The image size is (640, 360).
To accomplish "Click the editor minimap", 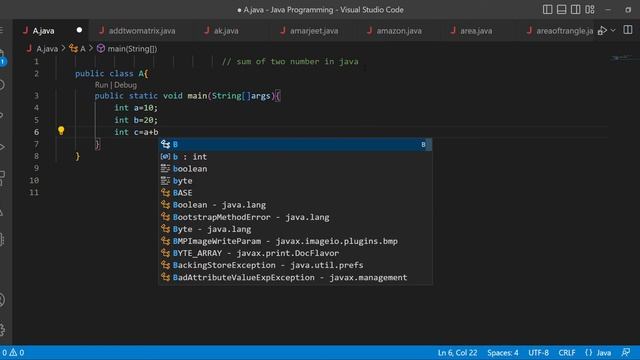I will point(623,59).
